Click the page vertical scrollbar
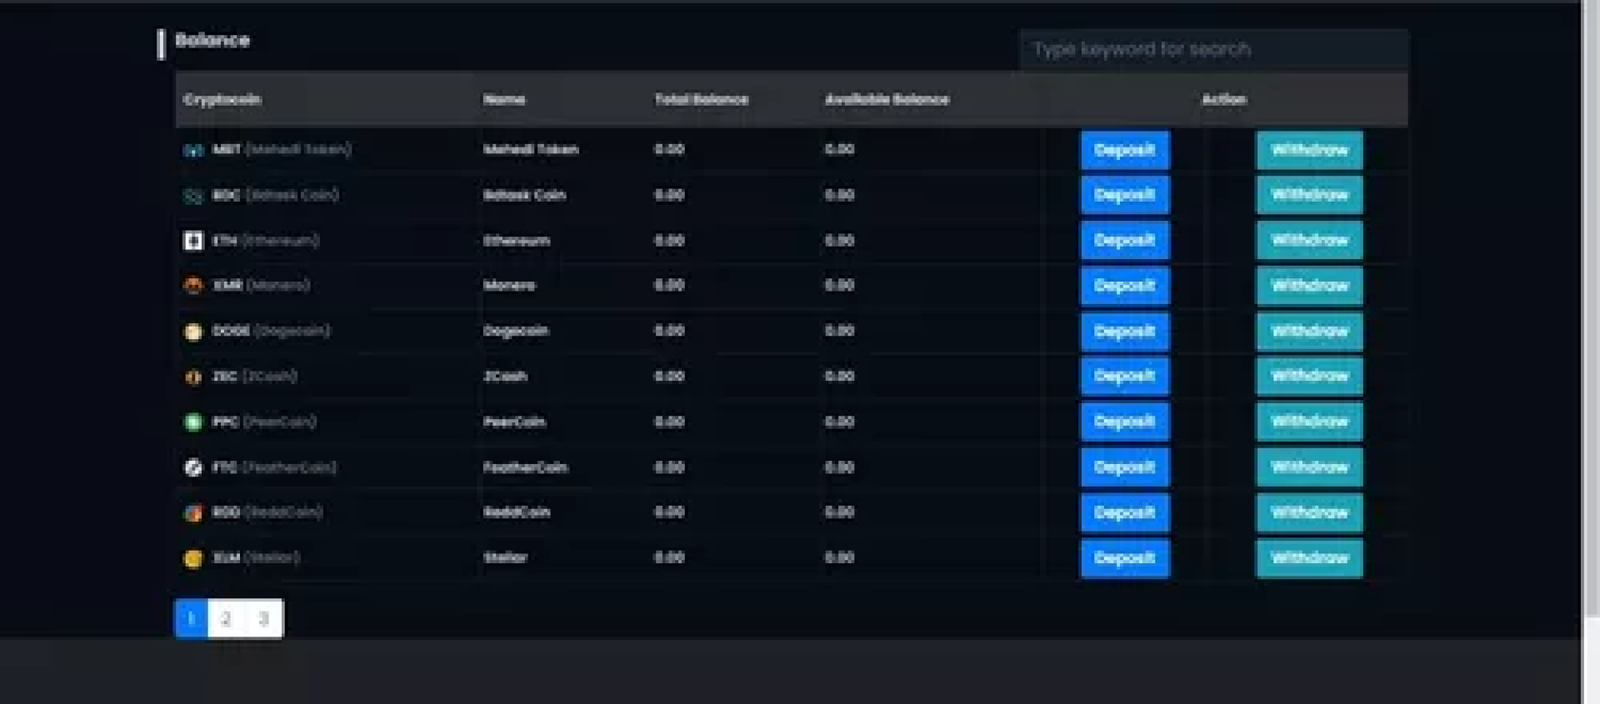The height and width of the screenshot is (704, 1600). (1590, 300)
